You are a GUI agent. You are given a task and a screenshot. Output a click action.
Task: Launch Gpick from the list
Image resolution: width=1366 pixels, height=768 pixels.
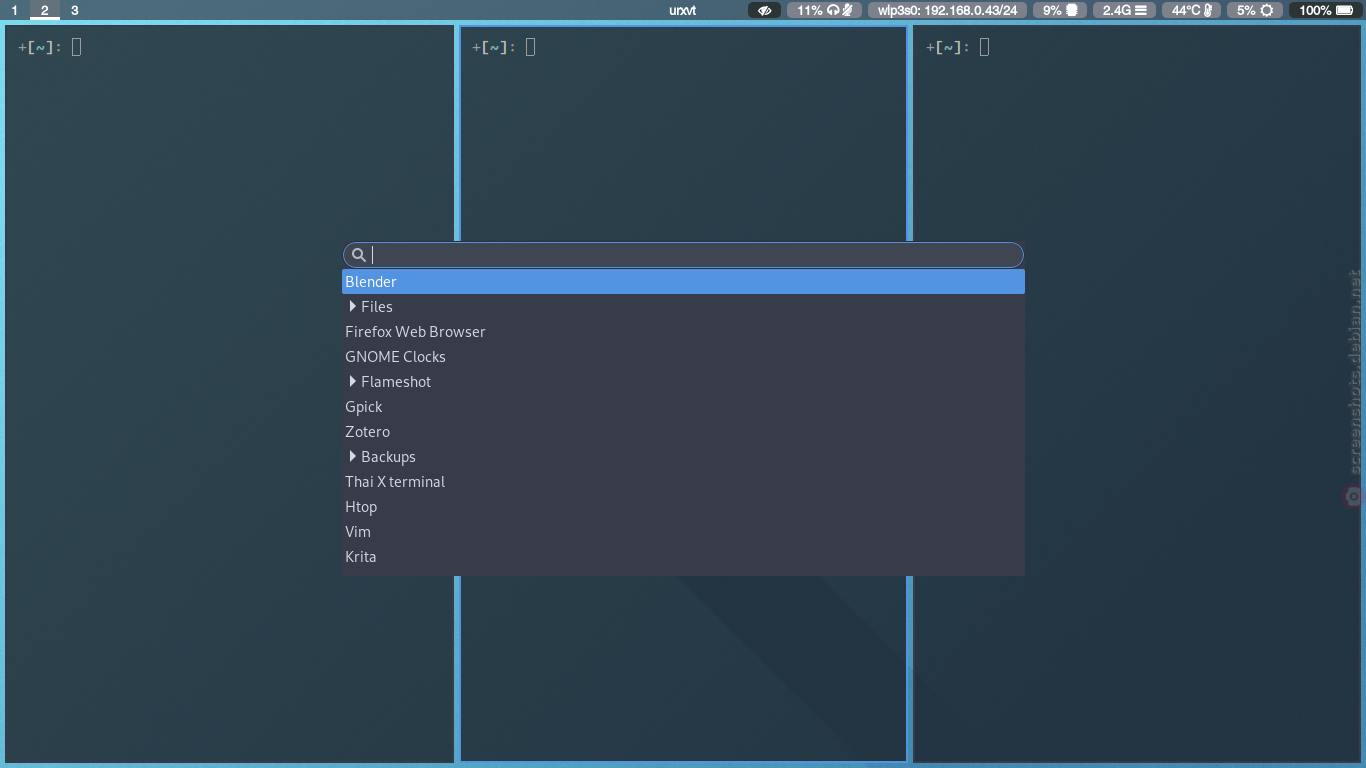(683, 407)
